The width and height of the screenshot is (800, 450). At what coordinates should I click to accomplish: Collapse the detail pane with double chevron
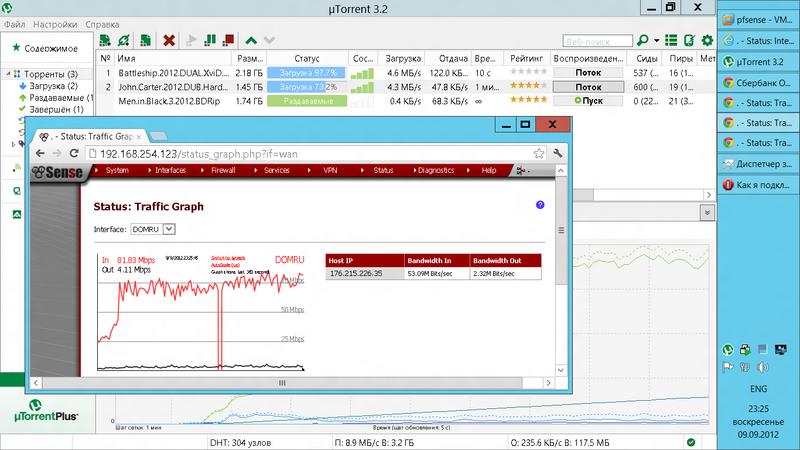click(x=707, y=212)
